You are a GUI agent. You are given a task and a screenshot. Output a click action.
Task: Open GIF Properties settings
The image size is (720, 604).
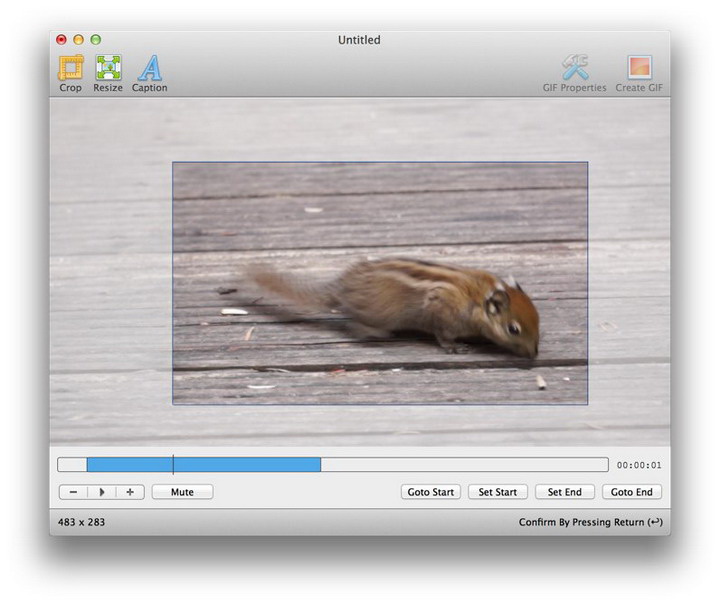[574, 69]
